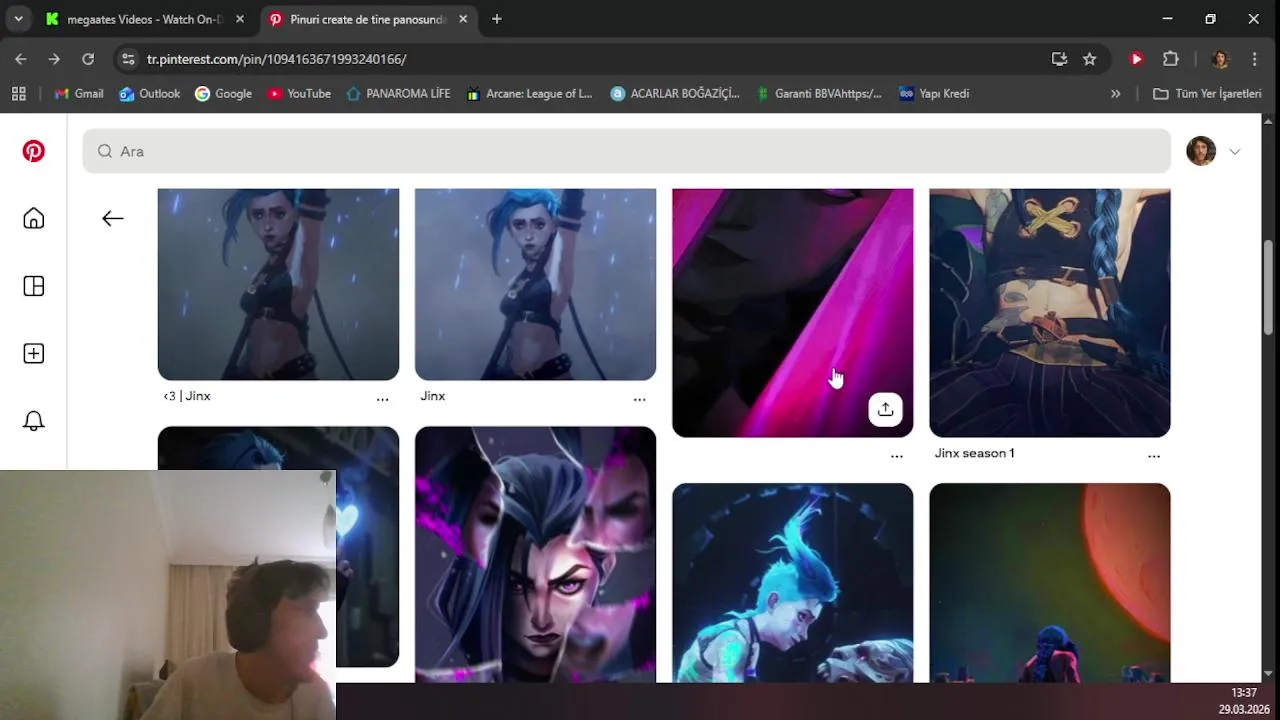1280x720 pixels.
Task: Open the Yapı Kredi bookmark
Action: [x=934, y=93]
